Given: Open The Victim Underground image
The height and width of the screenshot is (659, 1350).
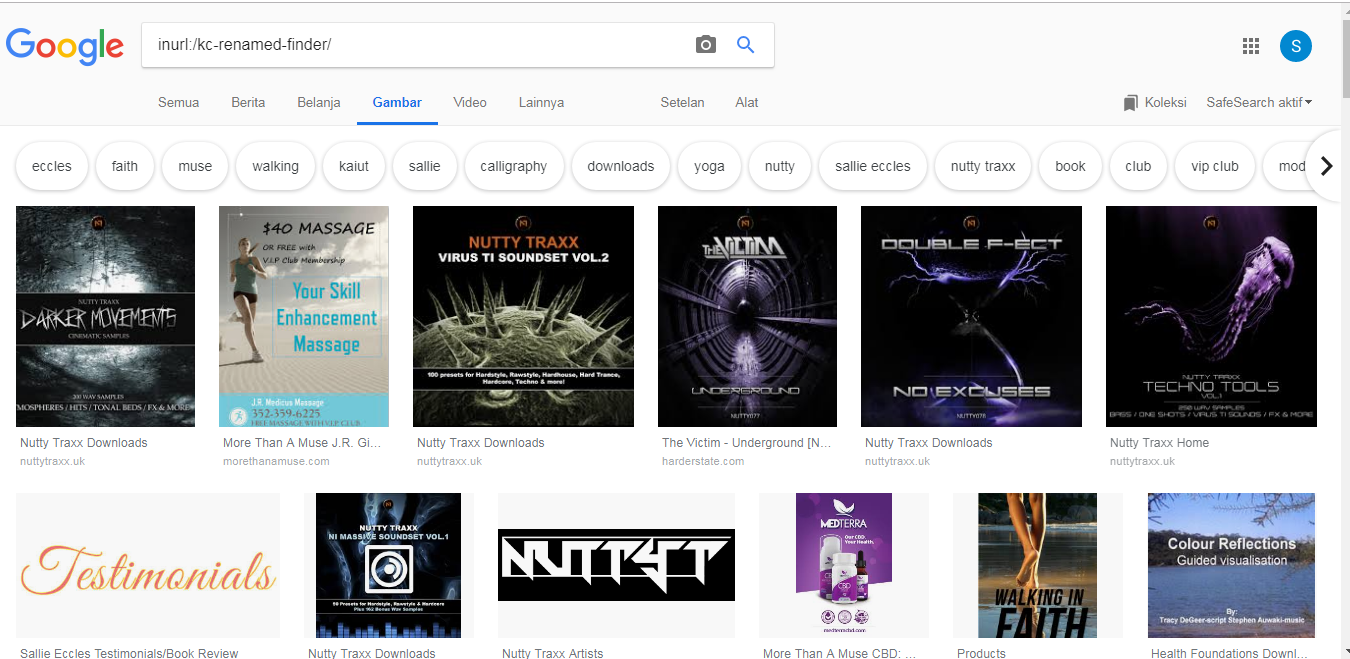Looking at the screenshot, I should pos(747,316).
